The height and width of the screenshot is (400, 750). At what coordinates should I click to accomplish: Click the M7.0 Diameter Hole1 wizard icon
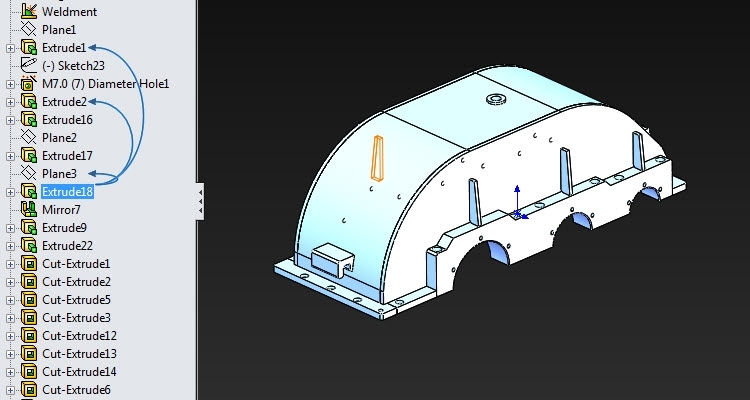point(29,84)
